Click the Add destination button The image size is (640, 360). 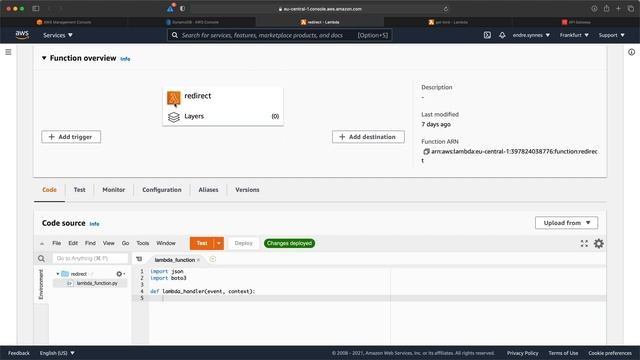[x=368, y=137]
